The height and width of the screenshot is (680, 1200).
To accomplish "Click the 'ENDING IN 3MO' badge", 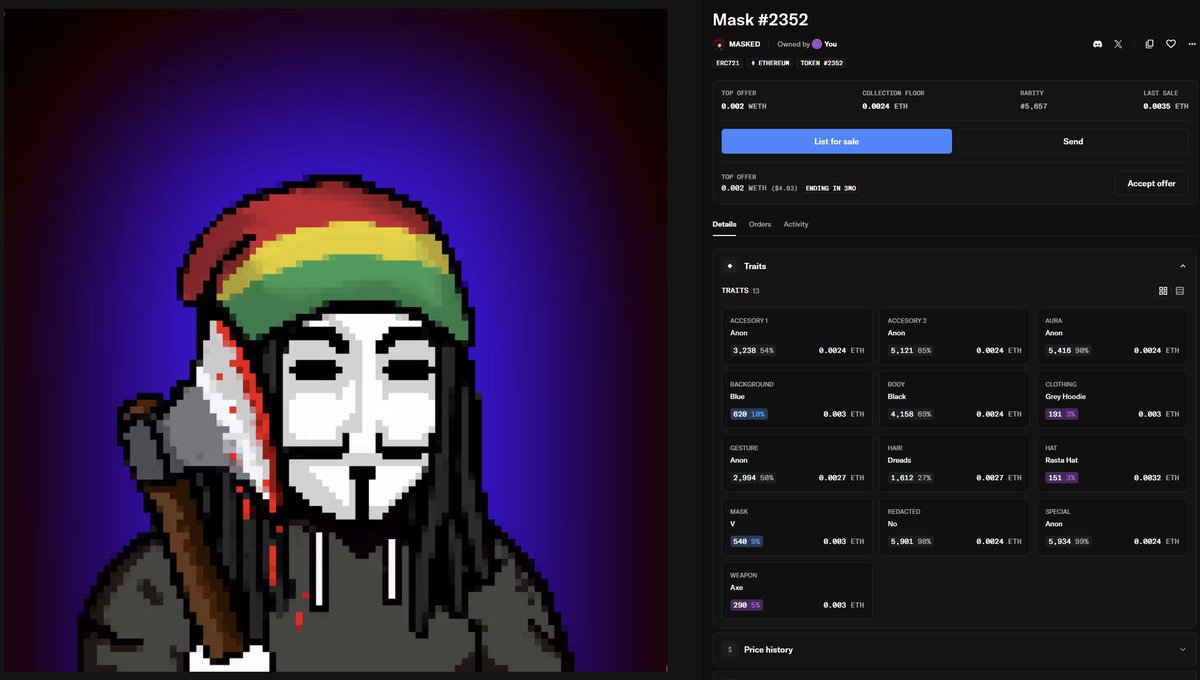I will pos(830,188).
